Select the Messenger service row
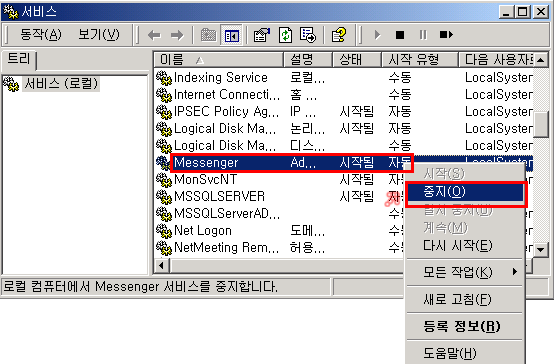This screenshot has height=364, width=554. pyautogui.click(x=344, y=163)
